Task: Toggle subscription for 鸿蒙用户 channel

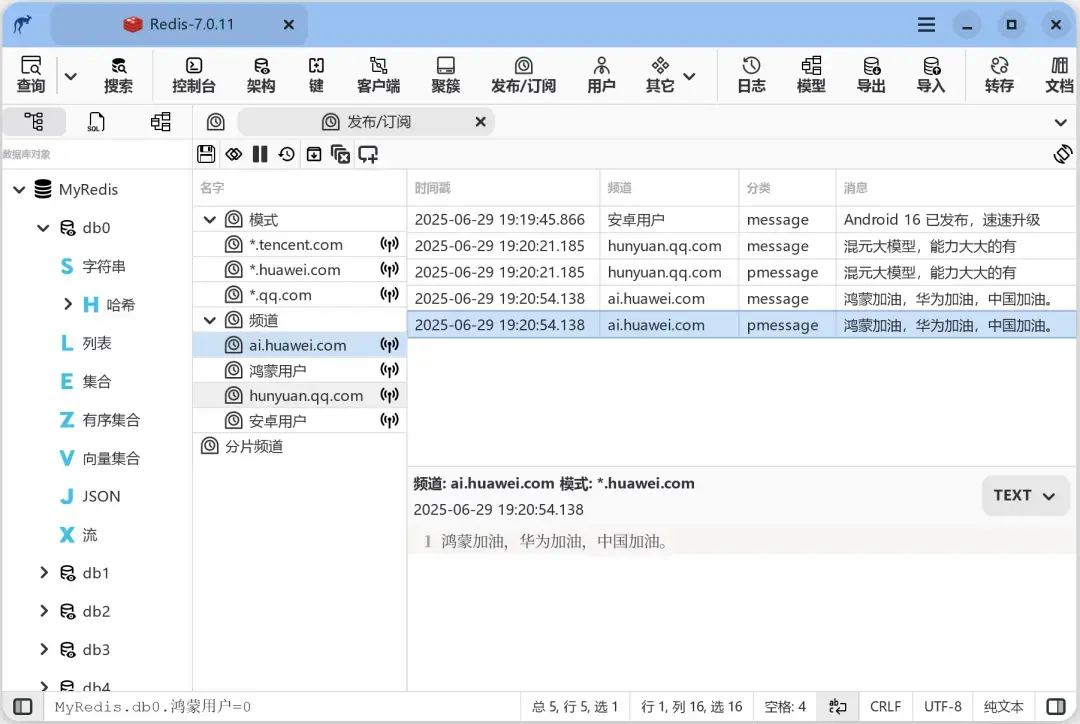Action: coord(390,371)
